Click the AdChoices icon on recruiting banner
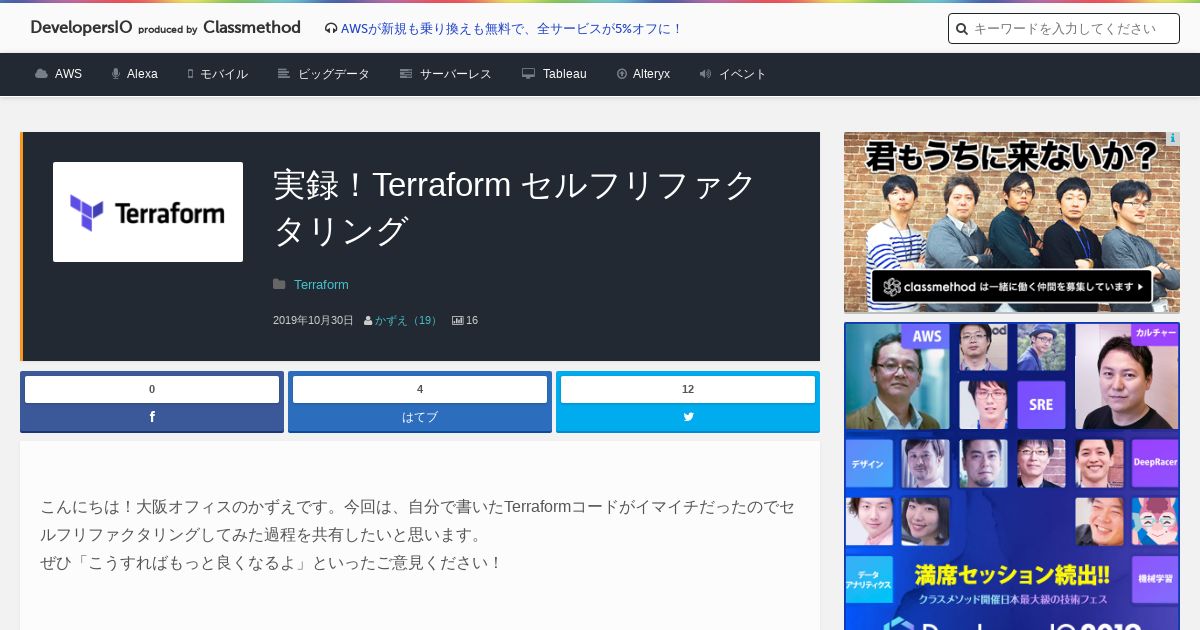Viewport: 1200px width, 630px height. 1173,139
